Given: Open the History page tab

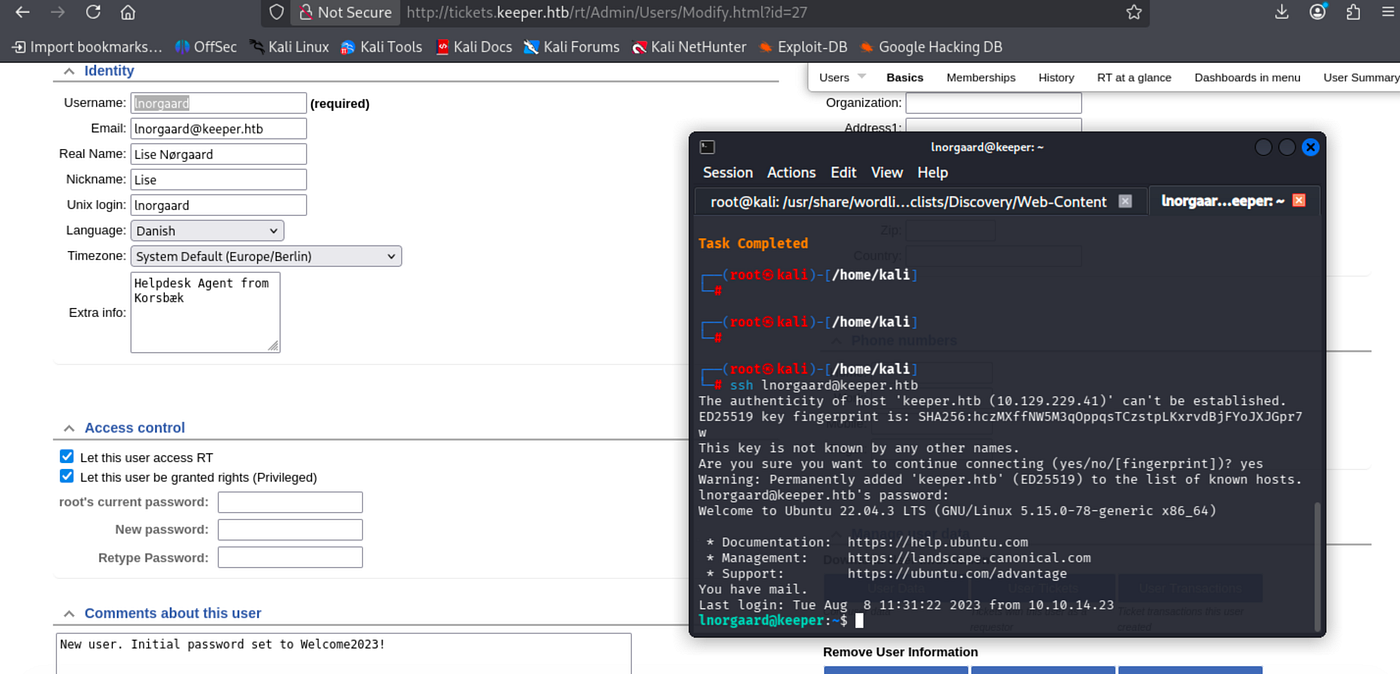Looking at the screenshot, I should pyautogui.click(x=1056, y=77).
